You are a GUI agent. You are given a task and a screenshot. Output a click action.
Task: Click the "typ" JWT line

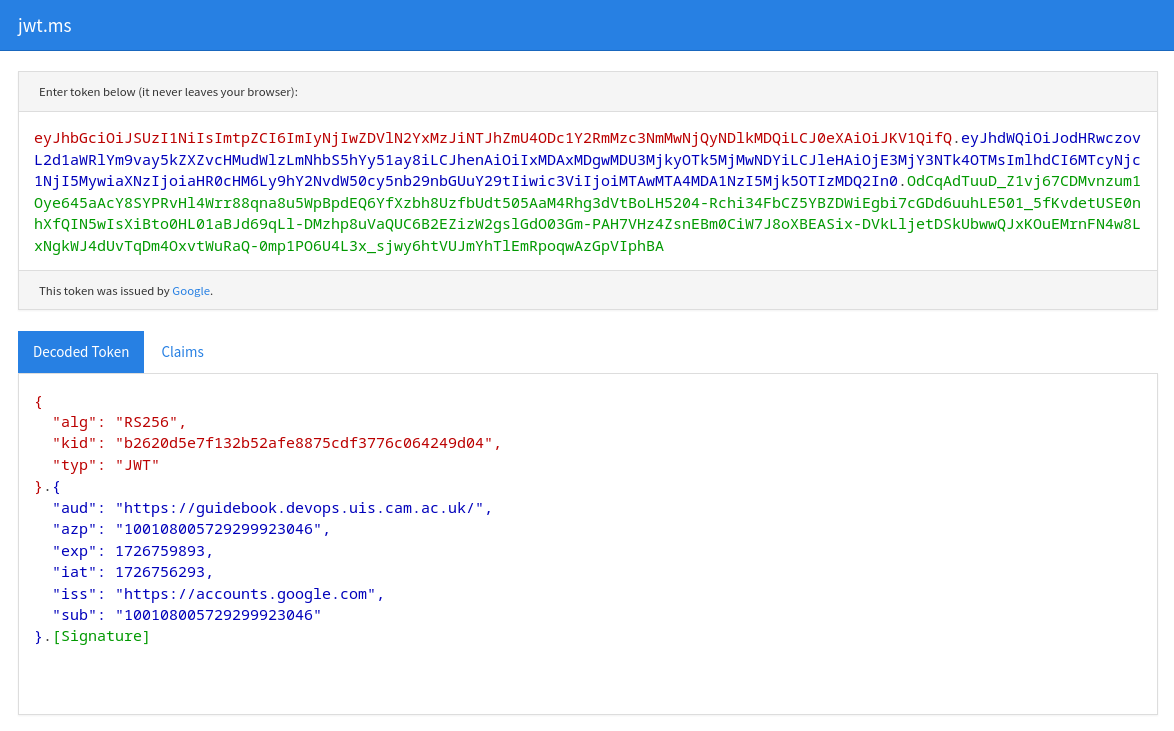[x=106, y=465]
